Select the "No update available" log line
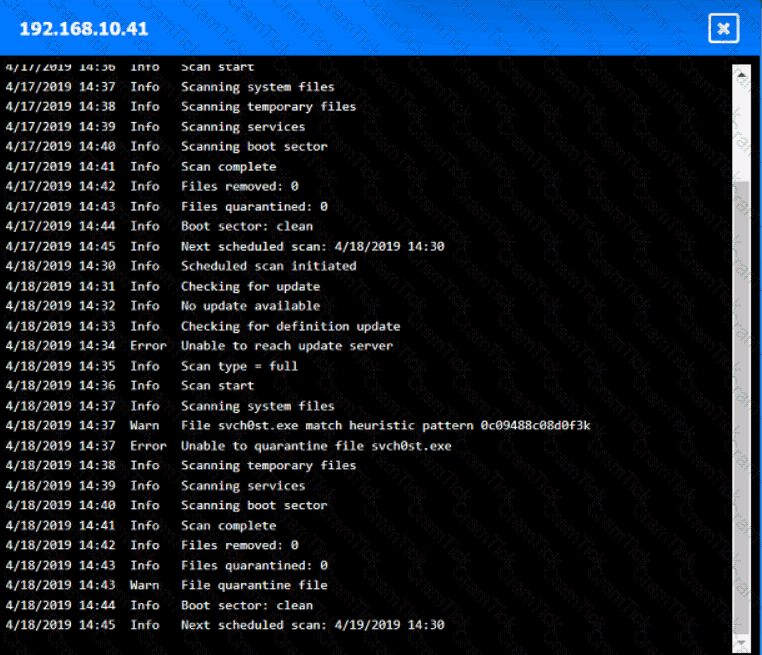This screenshot has width=762, height=655. (x=250, y=306)
